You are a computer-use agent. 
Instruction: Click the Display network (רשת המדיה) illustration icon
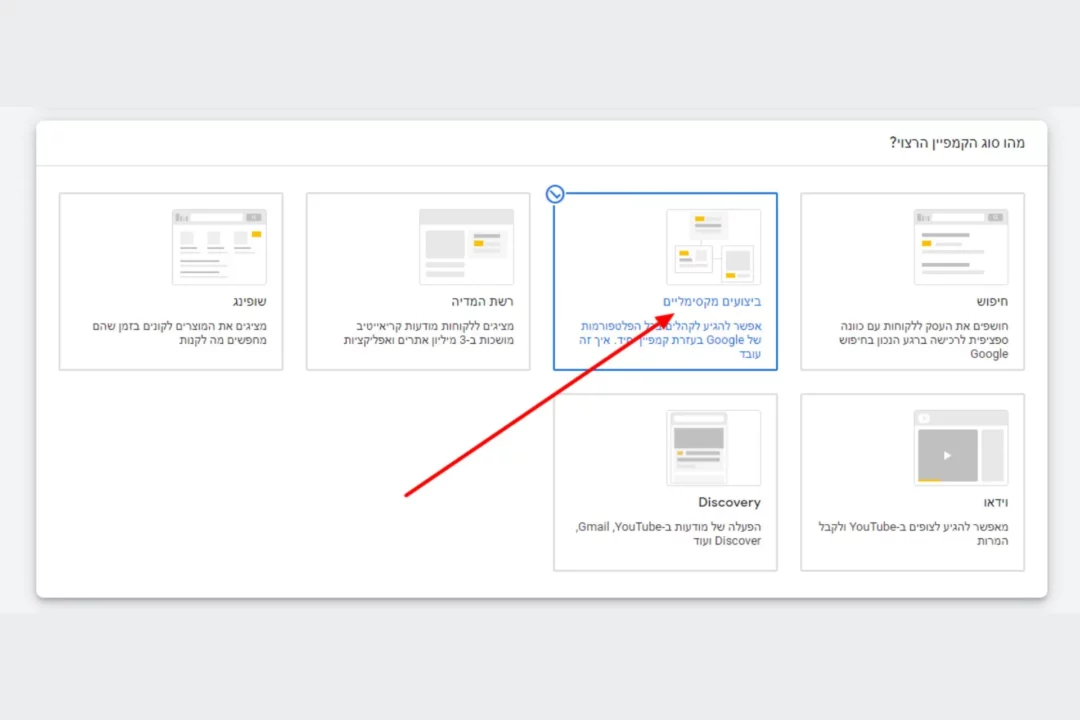tap(466, 246)
